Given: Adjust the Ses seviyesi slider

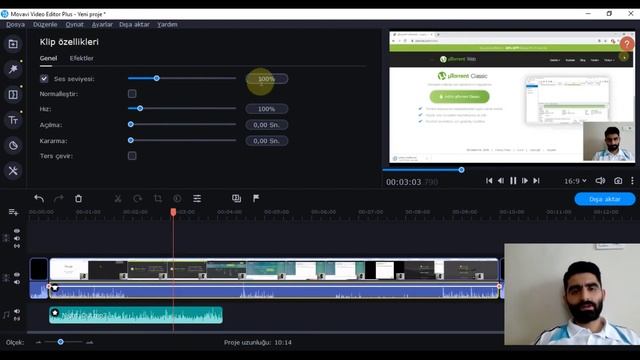Looking at the screenshot, I should click(156, 78).
